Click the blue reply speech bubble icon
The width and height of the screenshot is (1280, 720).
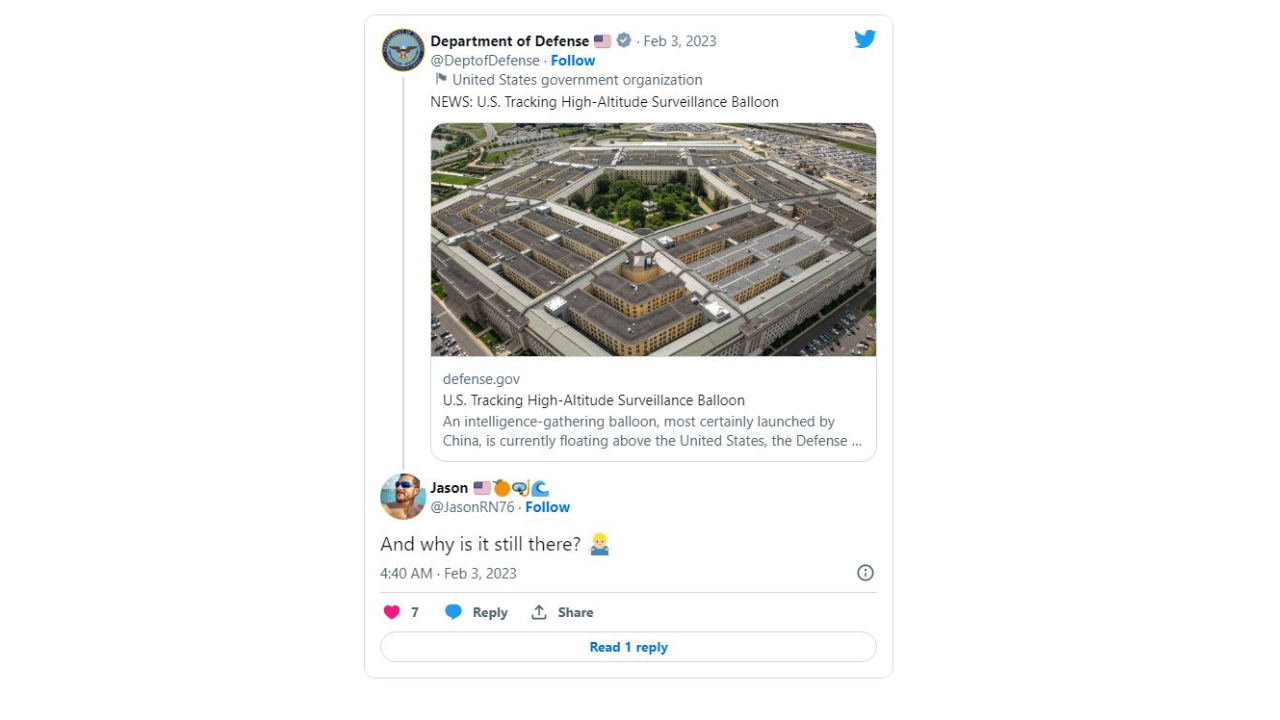click(x=453, y=612)
